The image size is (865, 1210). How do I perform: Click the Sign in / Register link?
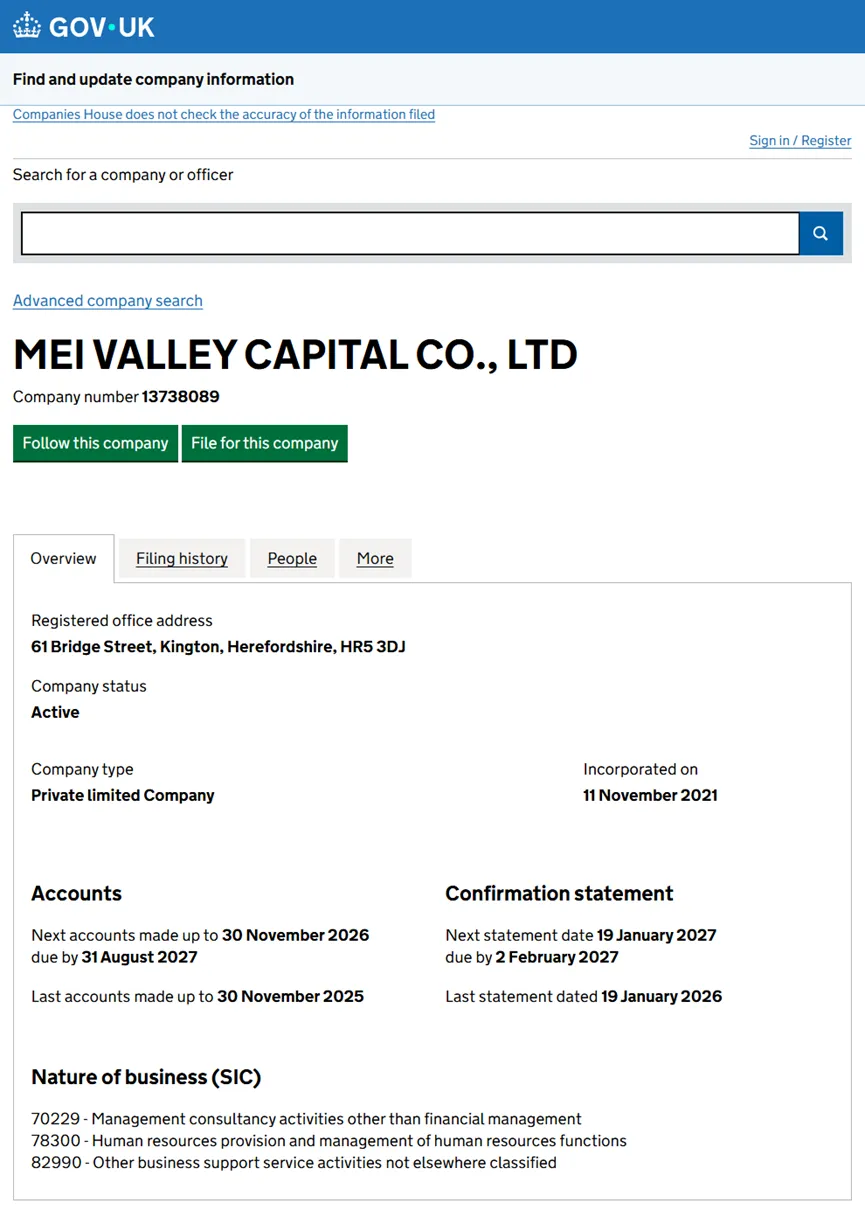[x=800, y=140]
